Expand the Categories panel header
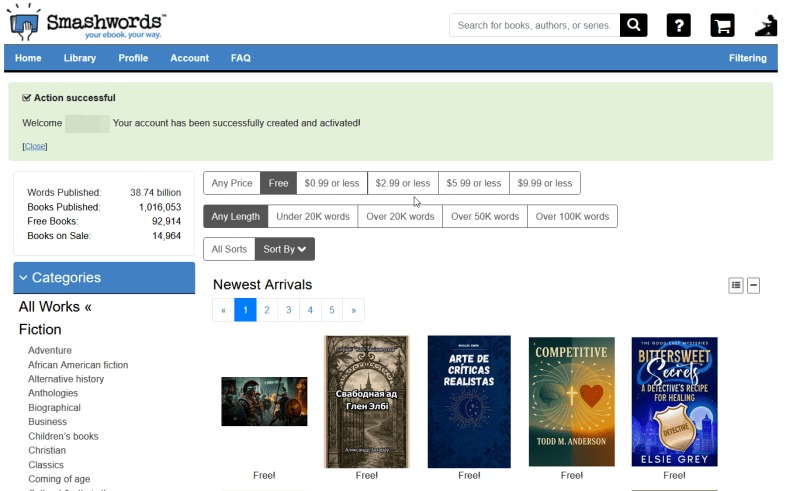 click(104, 278)
